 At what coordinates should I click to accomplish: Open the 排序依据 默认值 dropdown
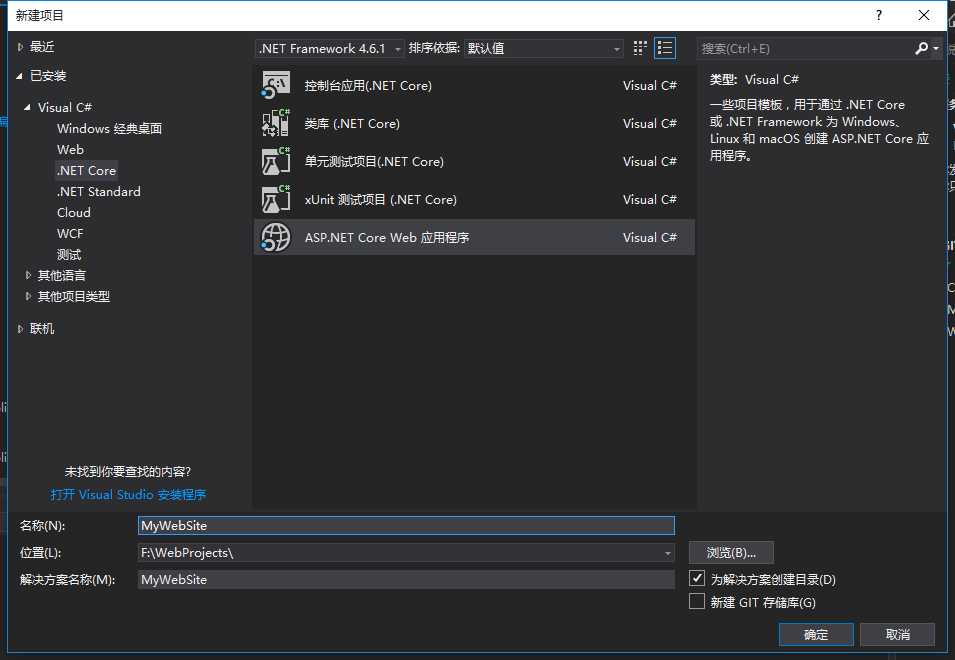(543, 48)
